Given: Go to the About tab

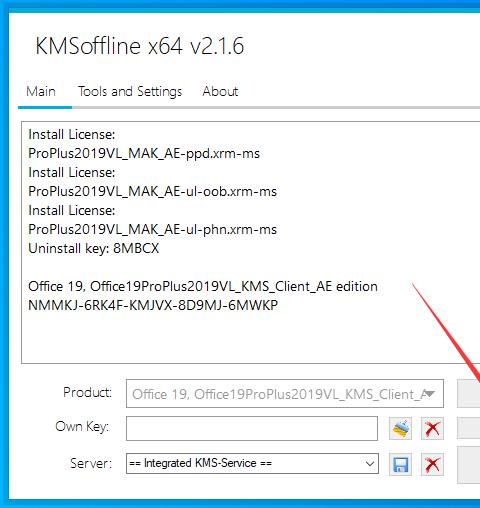Looking at the screenshot, I should pos(220,91).
